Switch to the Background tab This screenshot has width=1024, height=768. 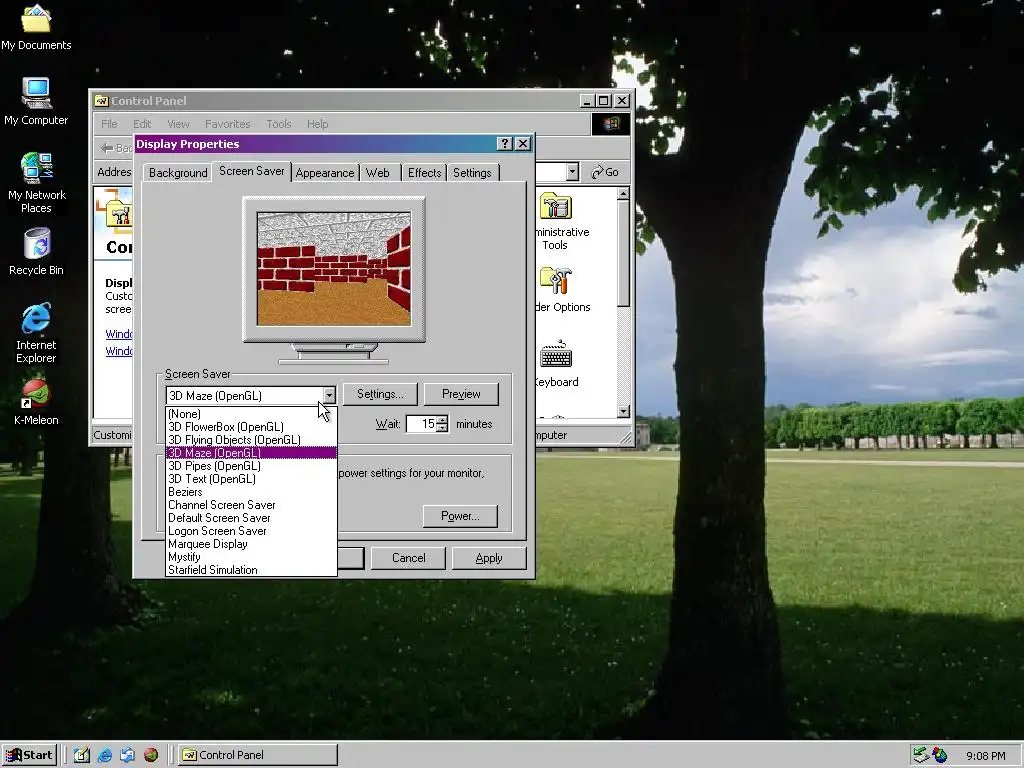(x=178, y=172)
